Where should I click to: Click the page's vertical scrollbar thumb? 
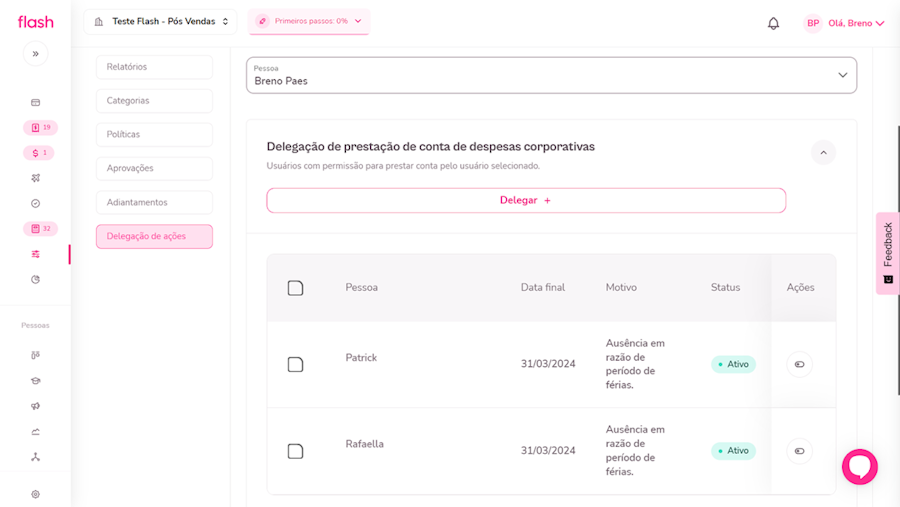click(898, 260)
